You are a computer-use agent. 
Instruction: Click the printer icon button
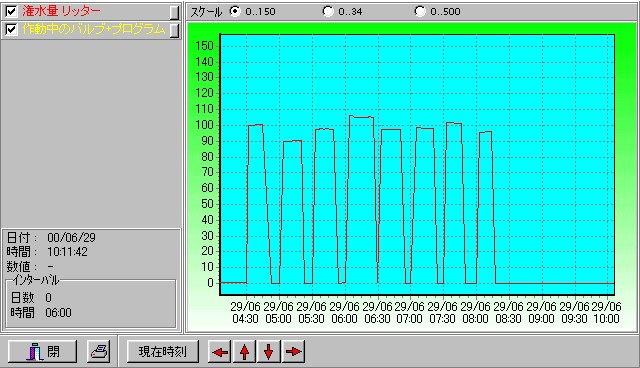(x=99, y=351)
